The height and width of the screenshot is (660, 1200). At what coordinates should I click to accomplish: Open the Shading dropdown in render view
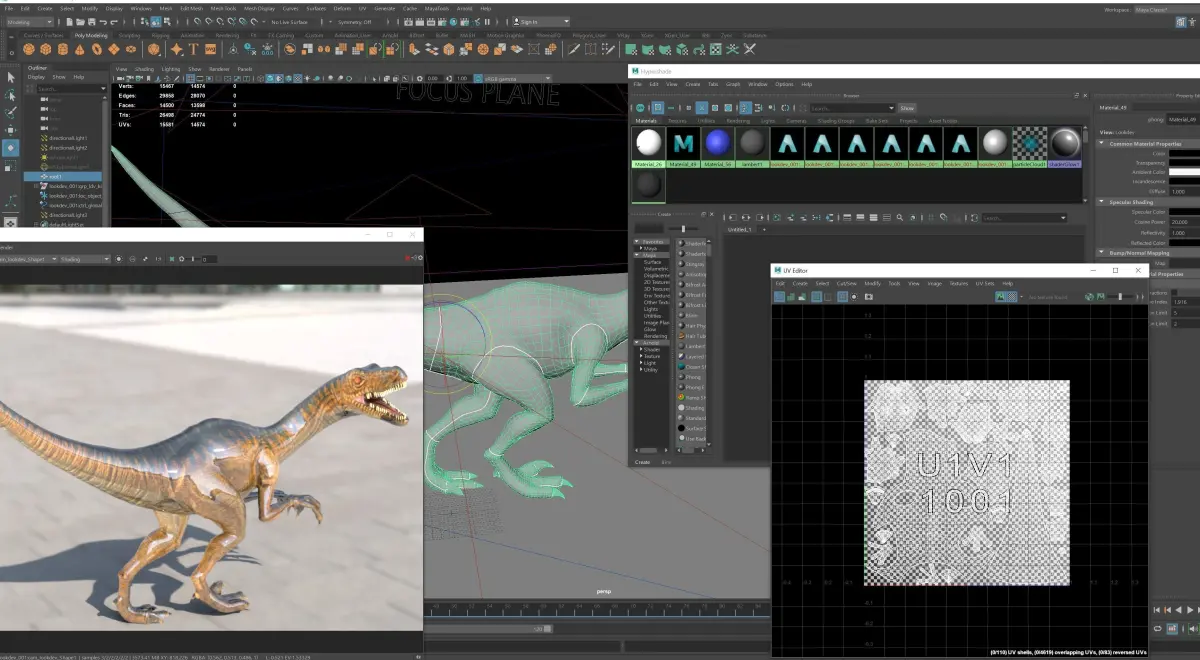(85, 259)
